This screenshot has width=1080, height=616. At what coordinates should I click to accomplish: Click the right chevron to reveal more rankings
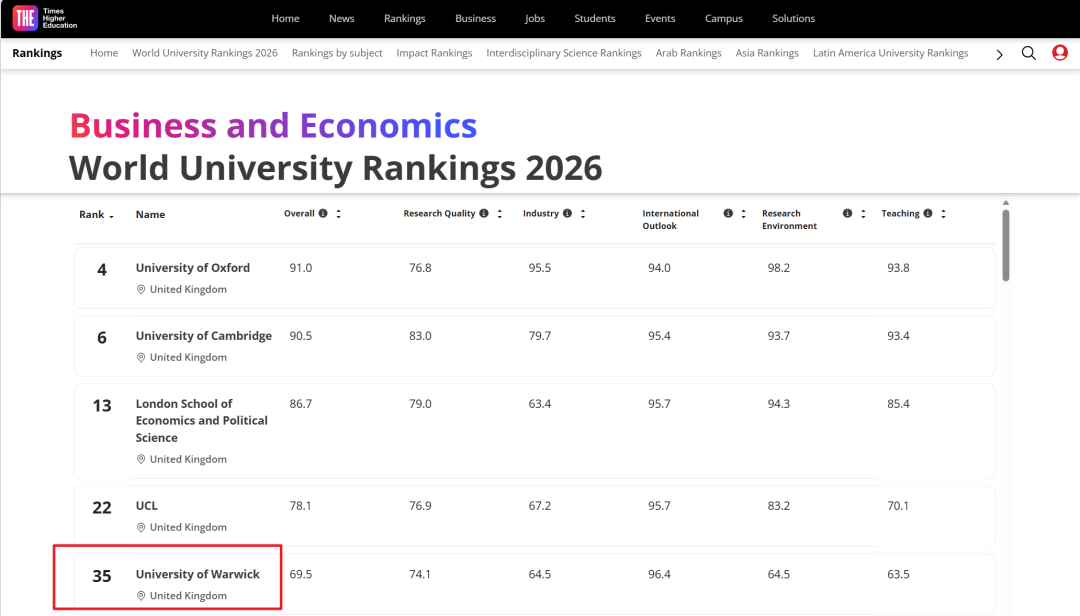click(x=999, y=53)
